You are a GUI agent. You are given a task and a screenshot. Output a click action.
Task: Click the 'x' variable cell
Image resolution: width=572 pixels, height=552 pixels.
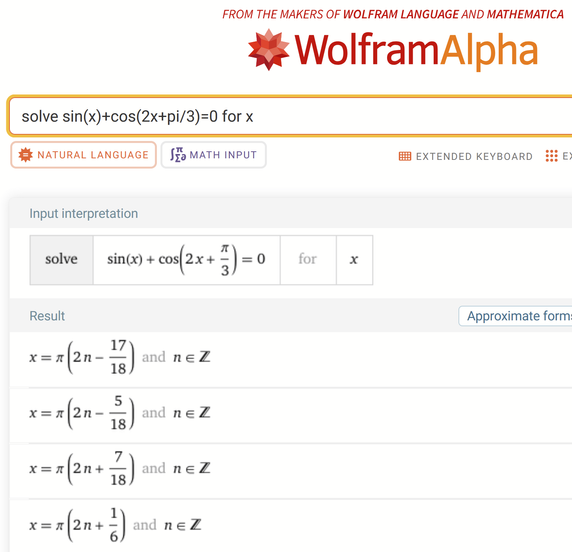(354, 260)
